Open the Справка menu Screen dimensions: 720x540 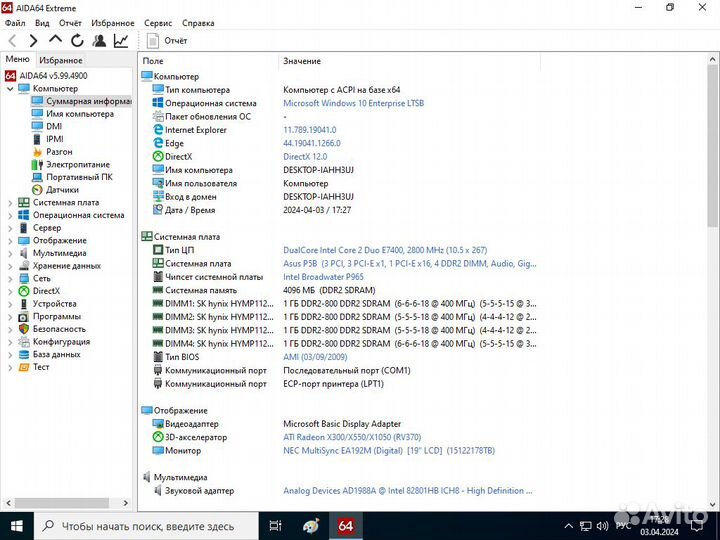click(x=198, y=23)
